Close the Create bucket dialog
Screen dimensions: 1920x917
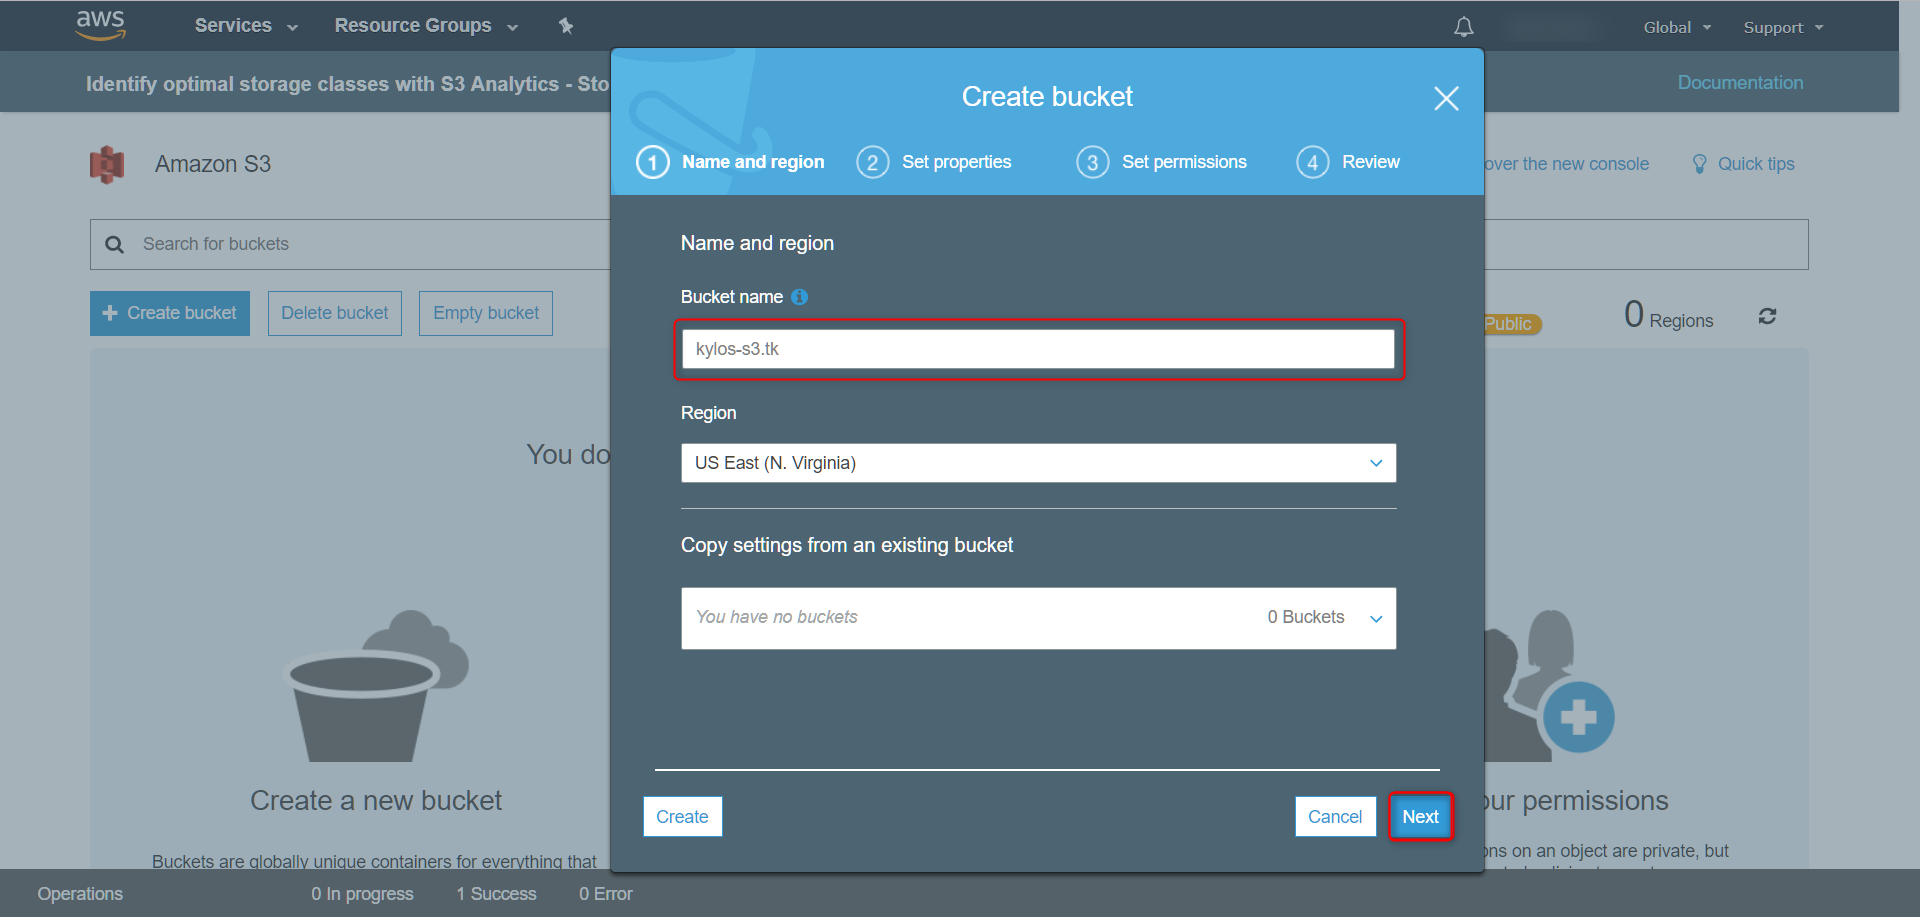tap(1446, 98)
